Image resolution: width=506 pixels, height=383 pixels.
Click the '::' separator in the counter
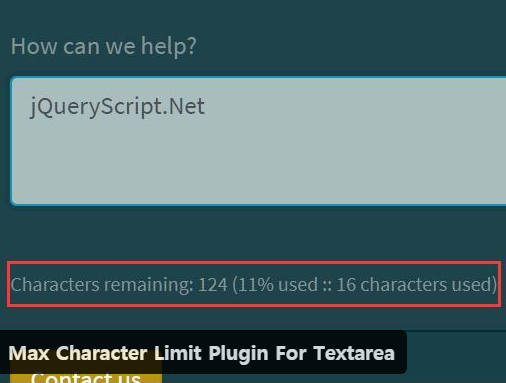[x=327, y=286]
